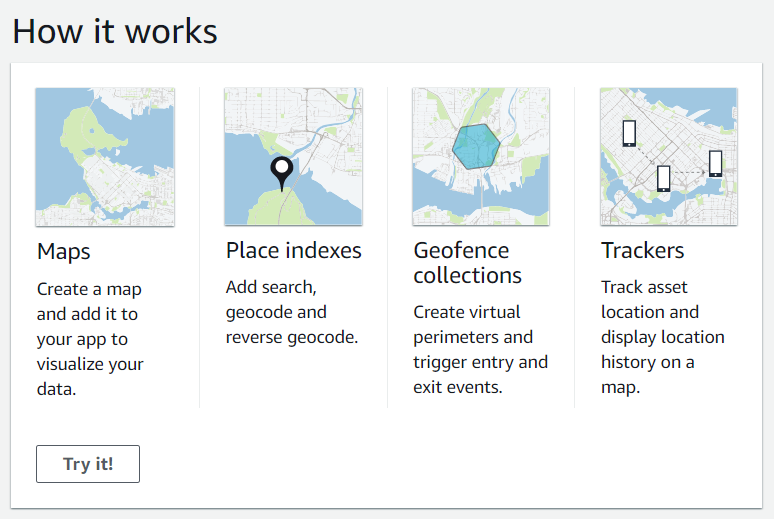
Task: Select the rightmost phone tracker icon
Action: 716,163
